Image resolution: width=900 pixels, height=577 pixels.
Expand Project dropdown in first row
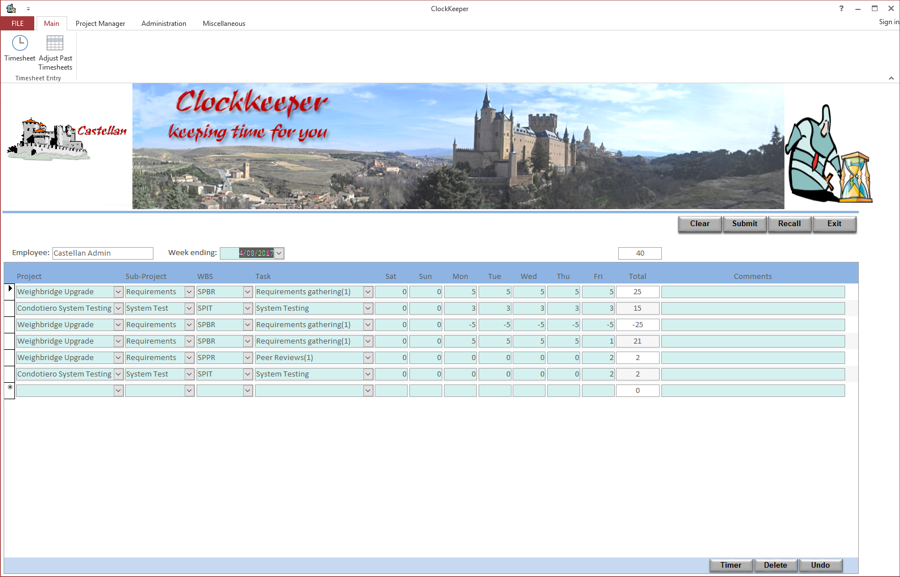[118, 292]
